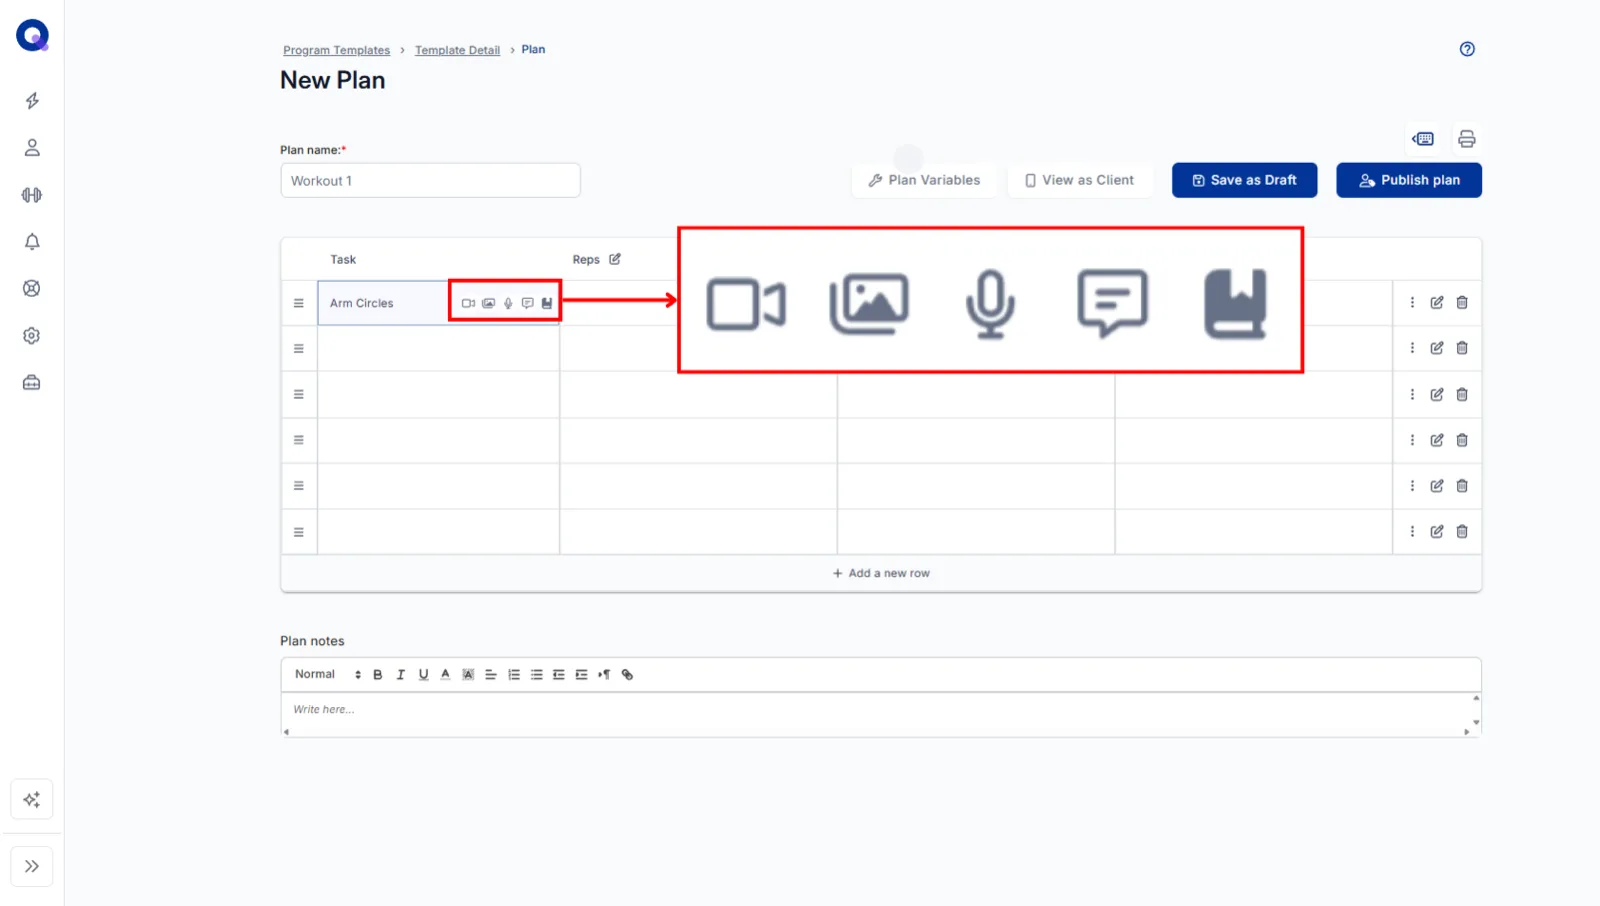This screenshot has height=906, width=1600.
Task: Click notes scrollbar down arrow
Action: pyautogui.click(x=1476, y=722)
